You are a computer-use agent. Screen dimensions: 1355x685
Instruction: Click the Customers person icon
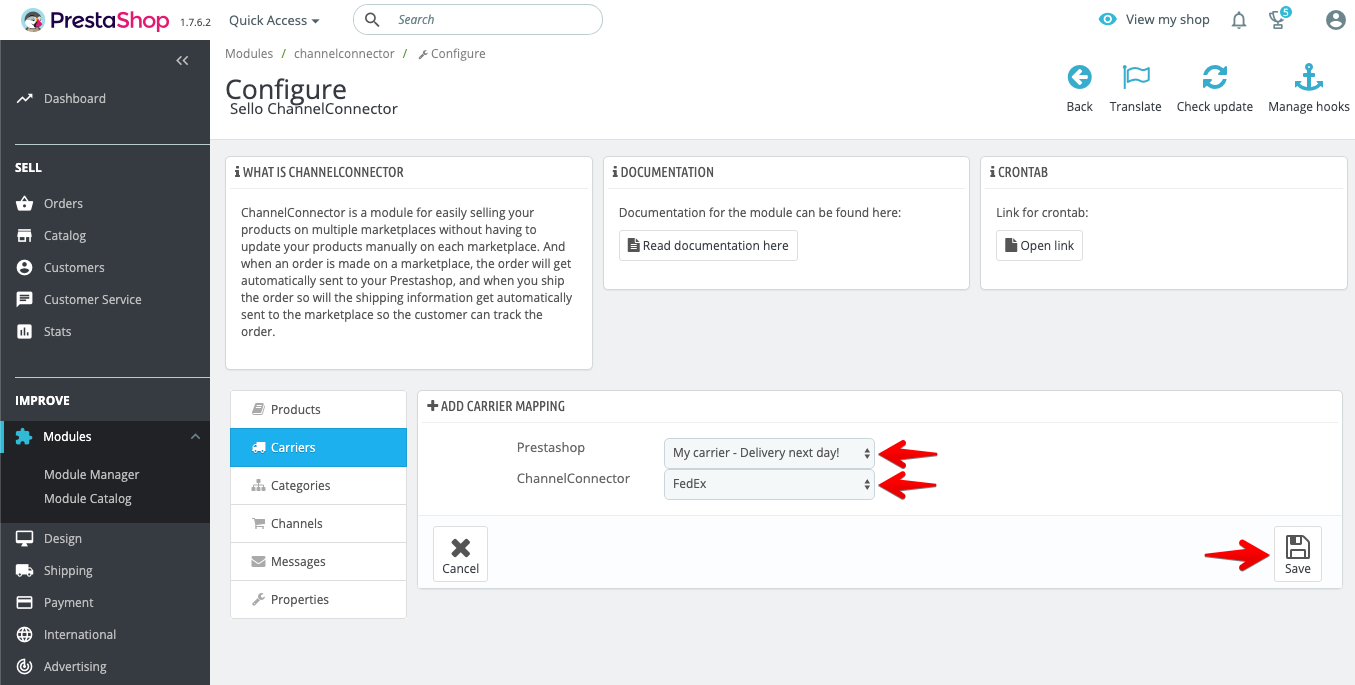pos(24,267)
